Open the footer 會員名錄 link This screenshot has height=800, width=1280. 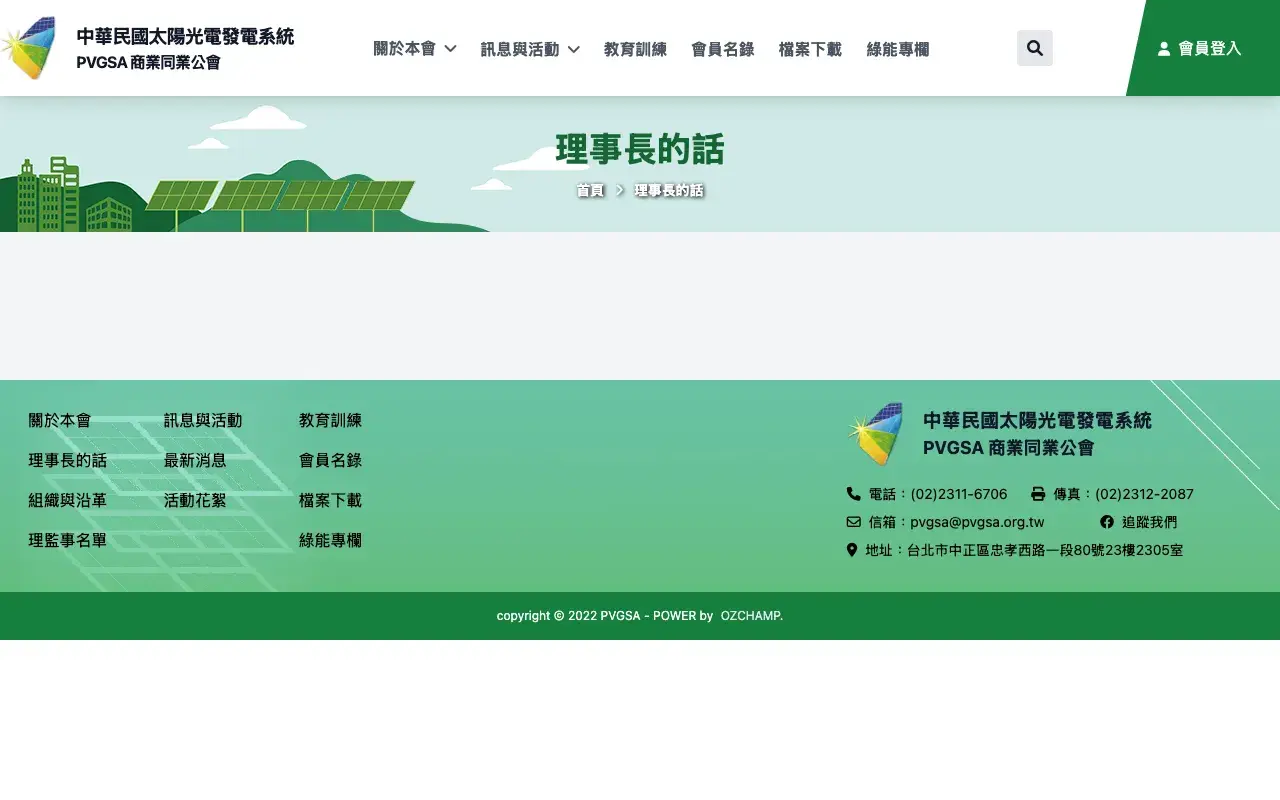tap(330, 460)
